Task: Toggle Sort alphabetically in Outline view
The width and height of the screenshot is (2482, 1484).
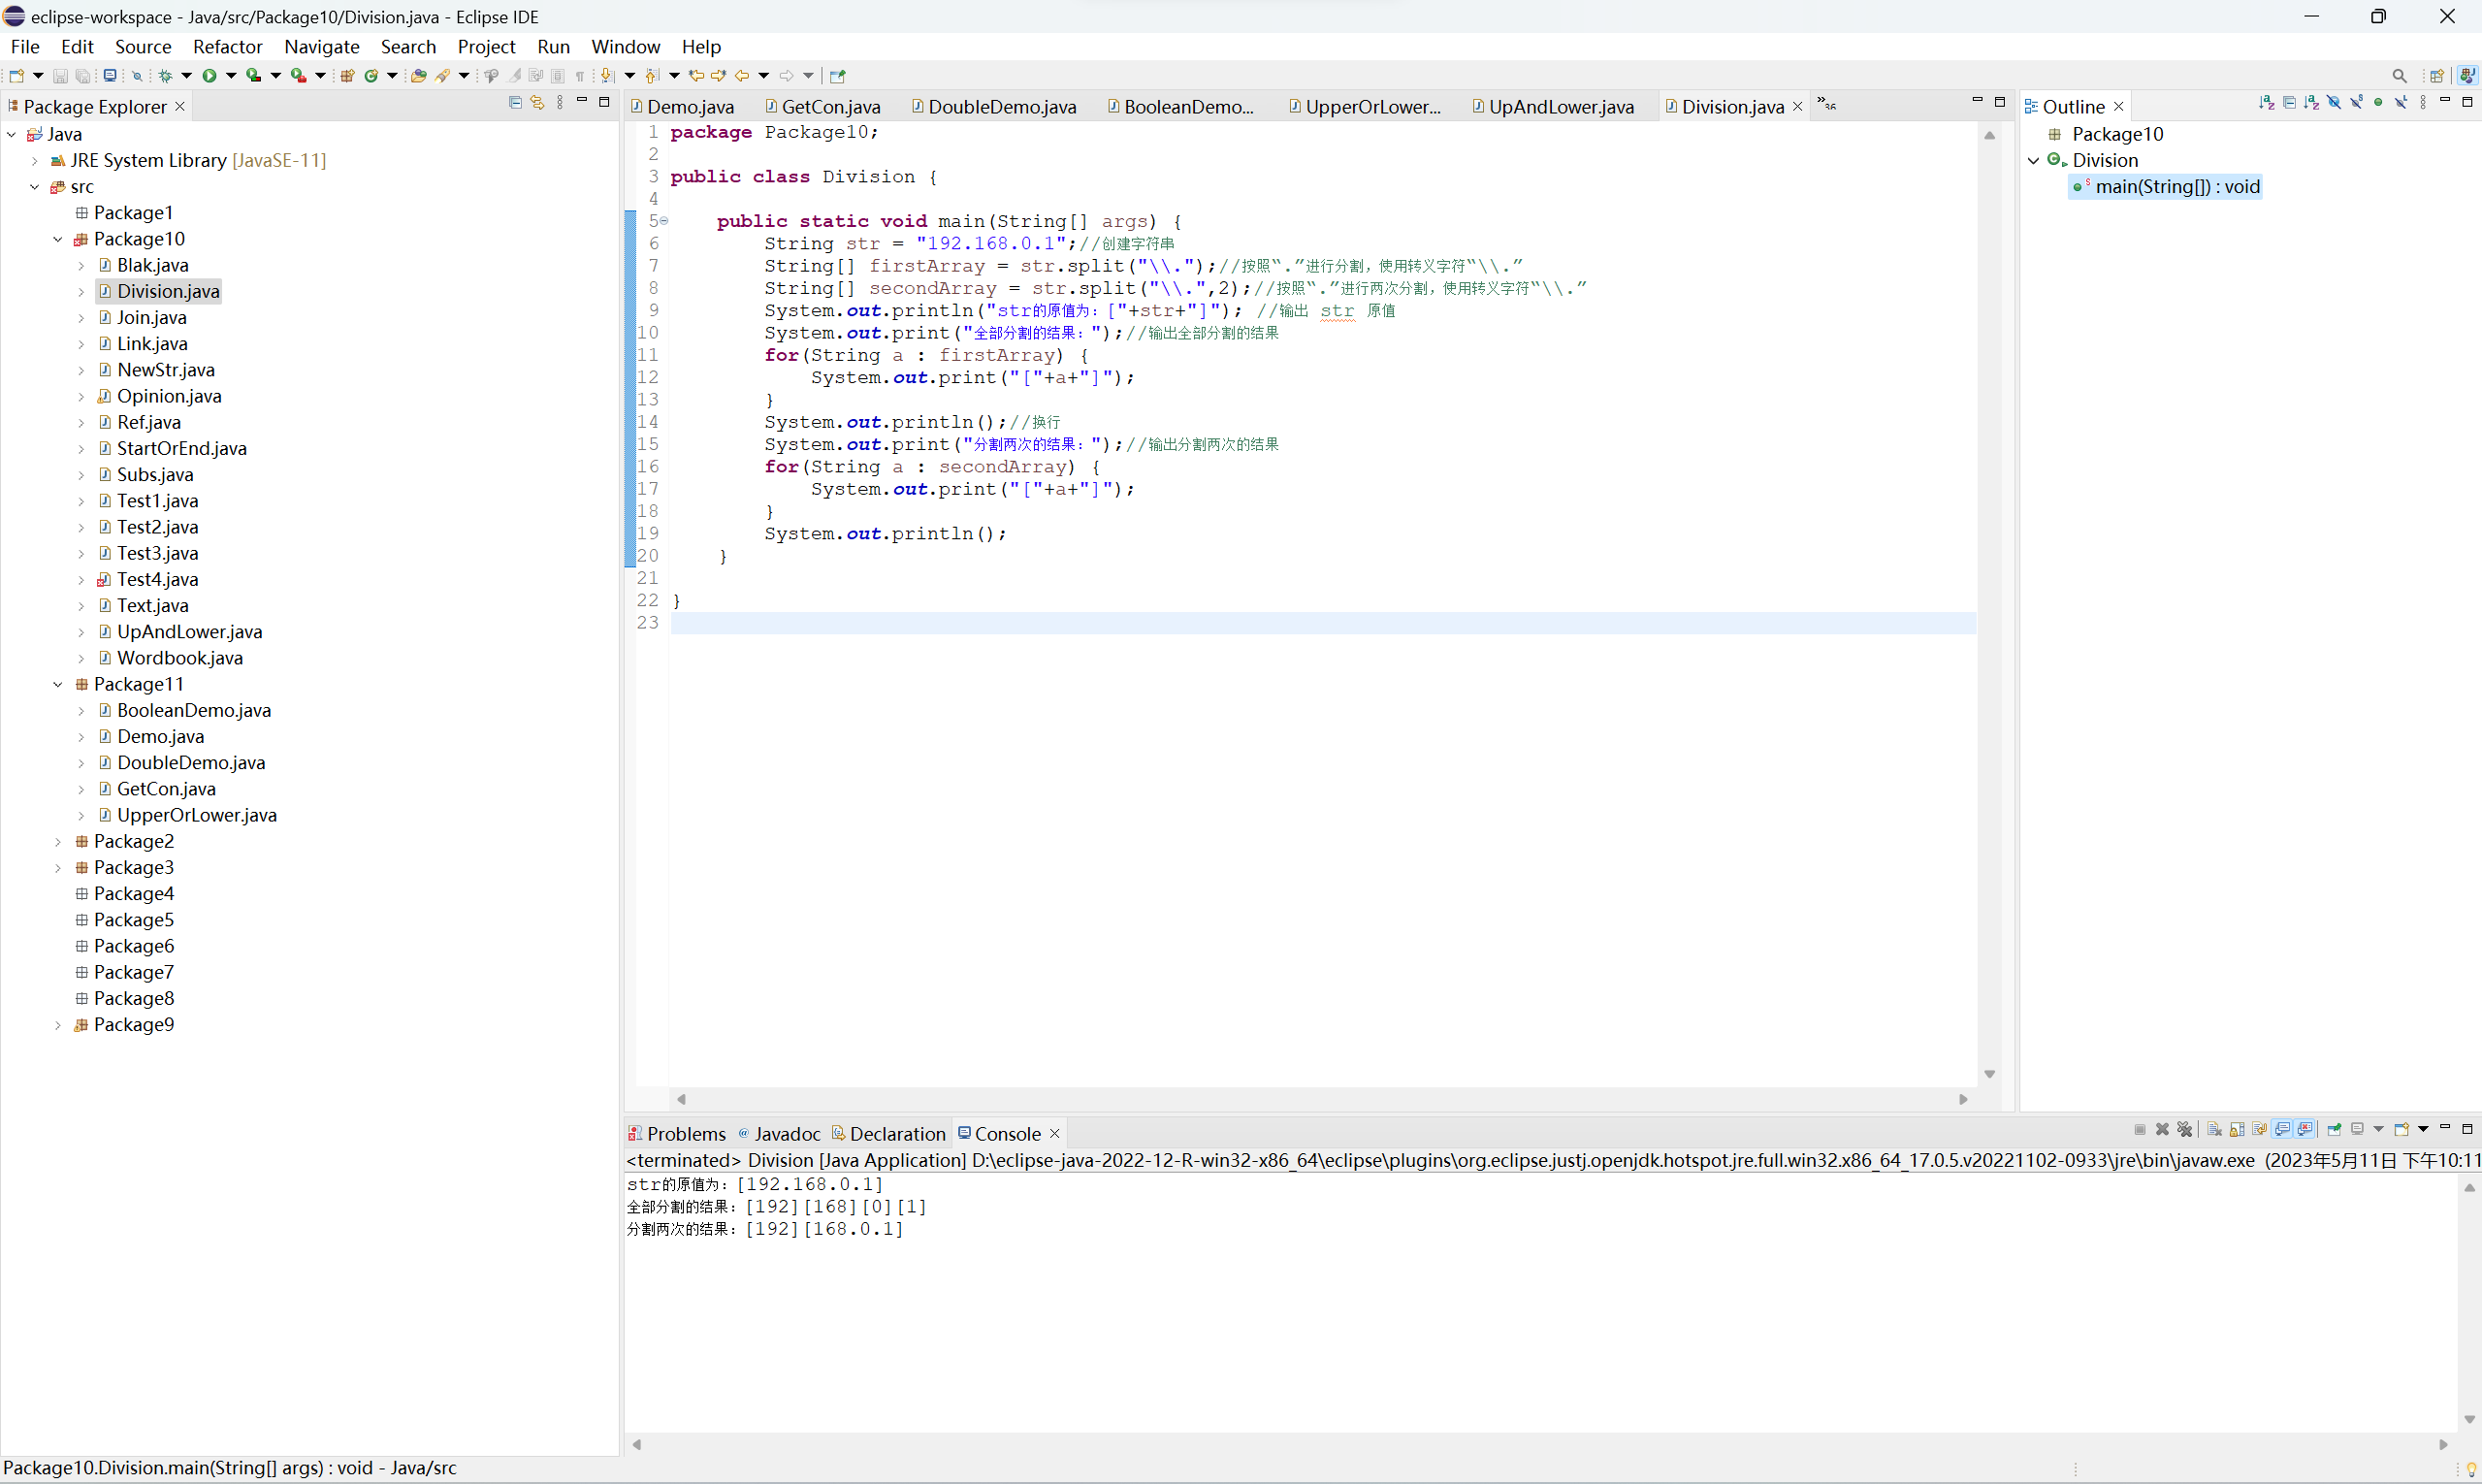Action: pos(2312,102)
